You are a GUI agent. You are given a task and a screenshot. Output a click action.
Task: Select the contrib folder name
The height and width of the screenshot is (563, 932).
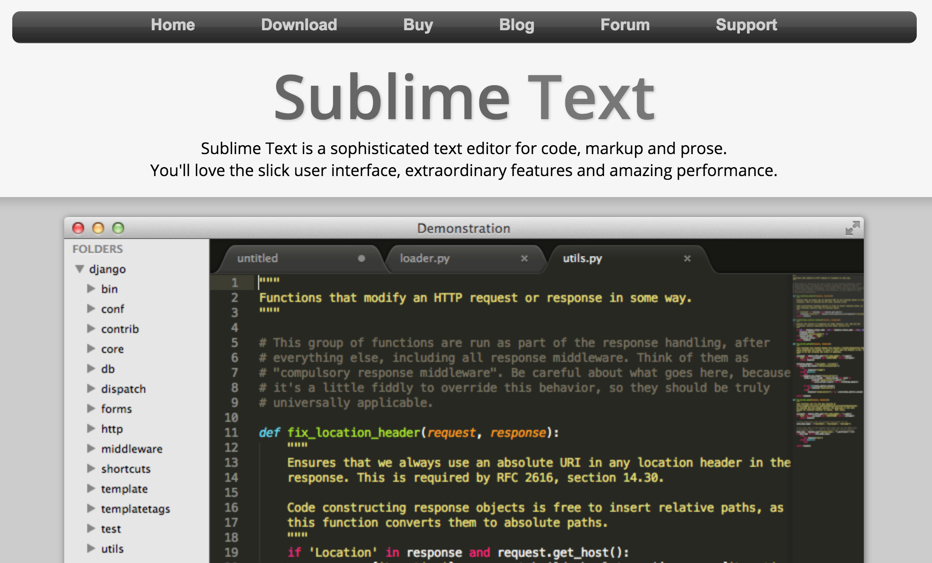(119, 329)
